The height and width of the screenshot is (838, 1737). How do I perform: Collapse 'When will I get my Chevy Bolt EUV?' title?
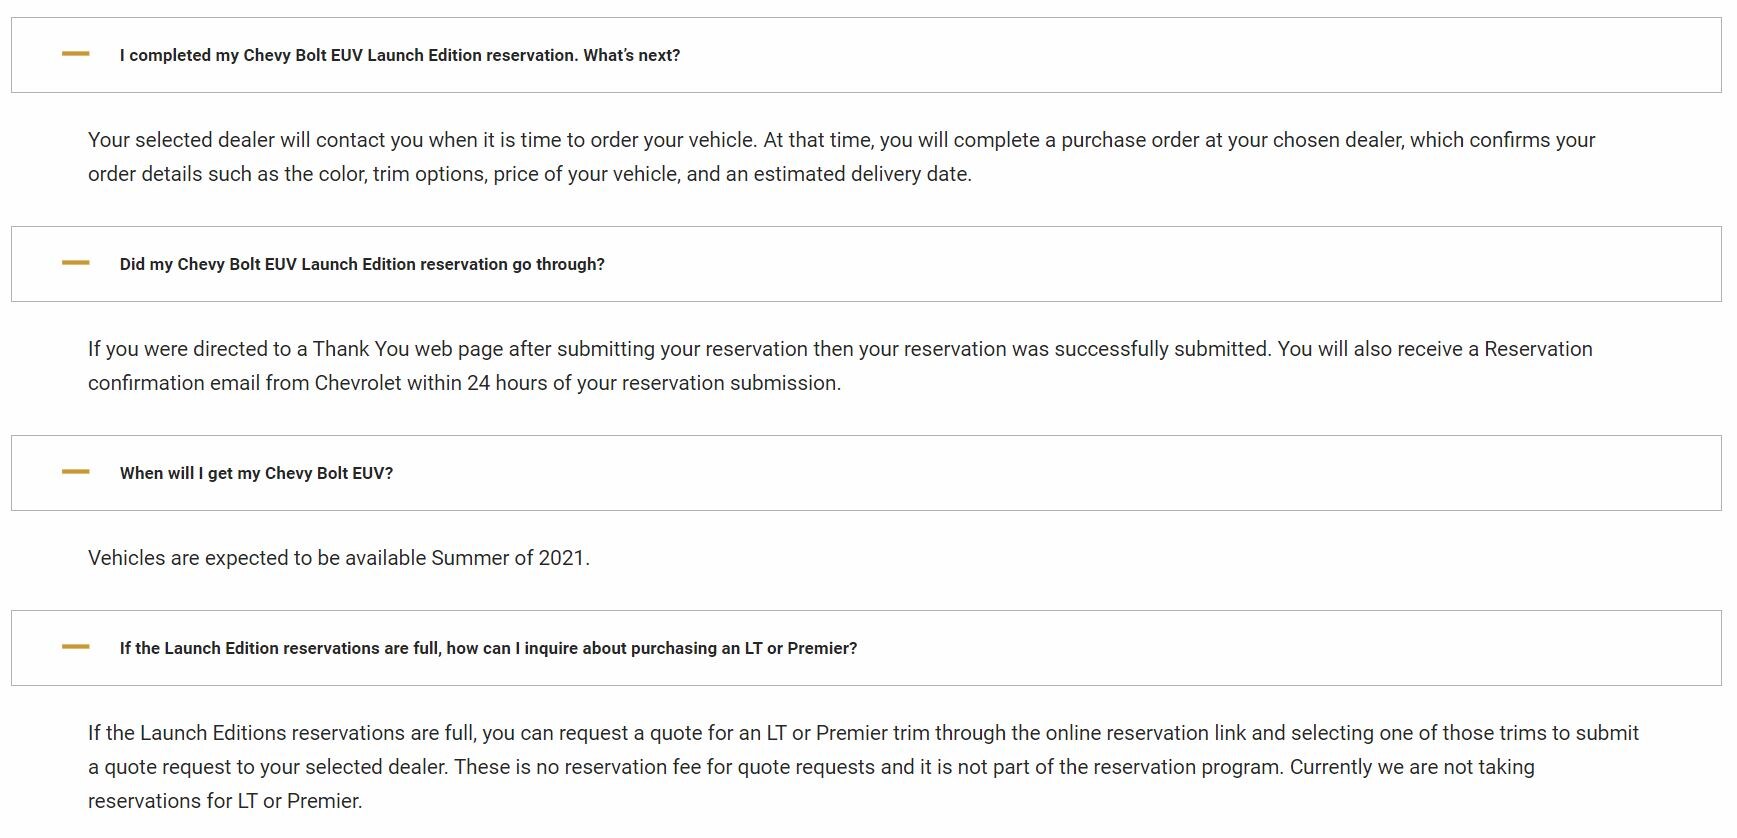point(256,473)
